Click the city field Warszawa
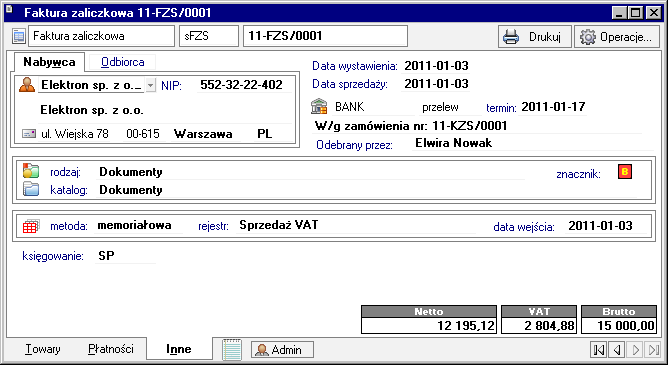The height and width of the screenshot is (365, 668). click(x=203, y=134)
